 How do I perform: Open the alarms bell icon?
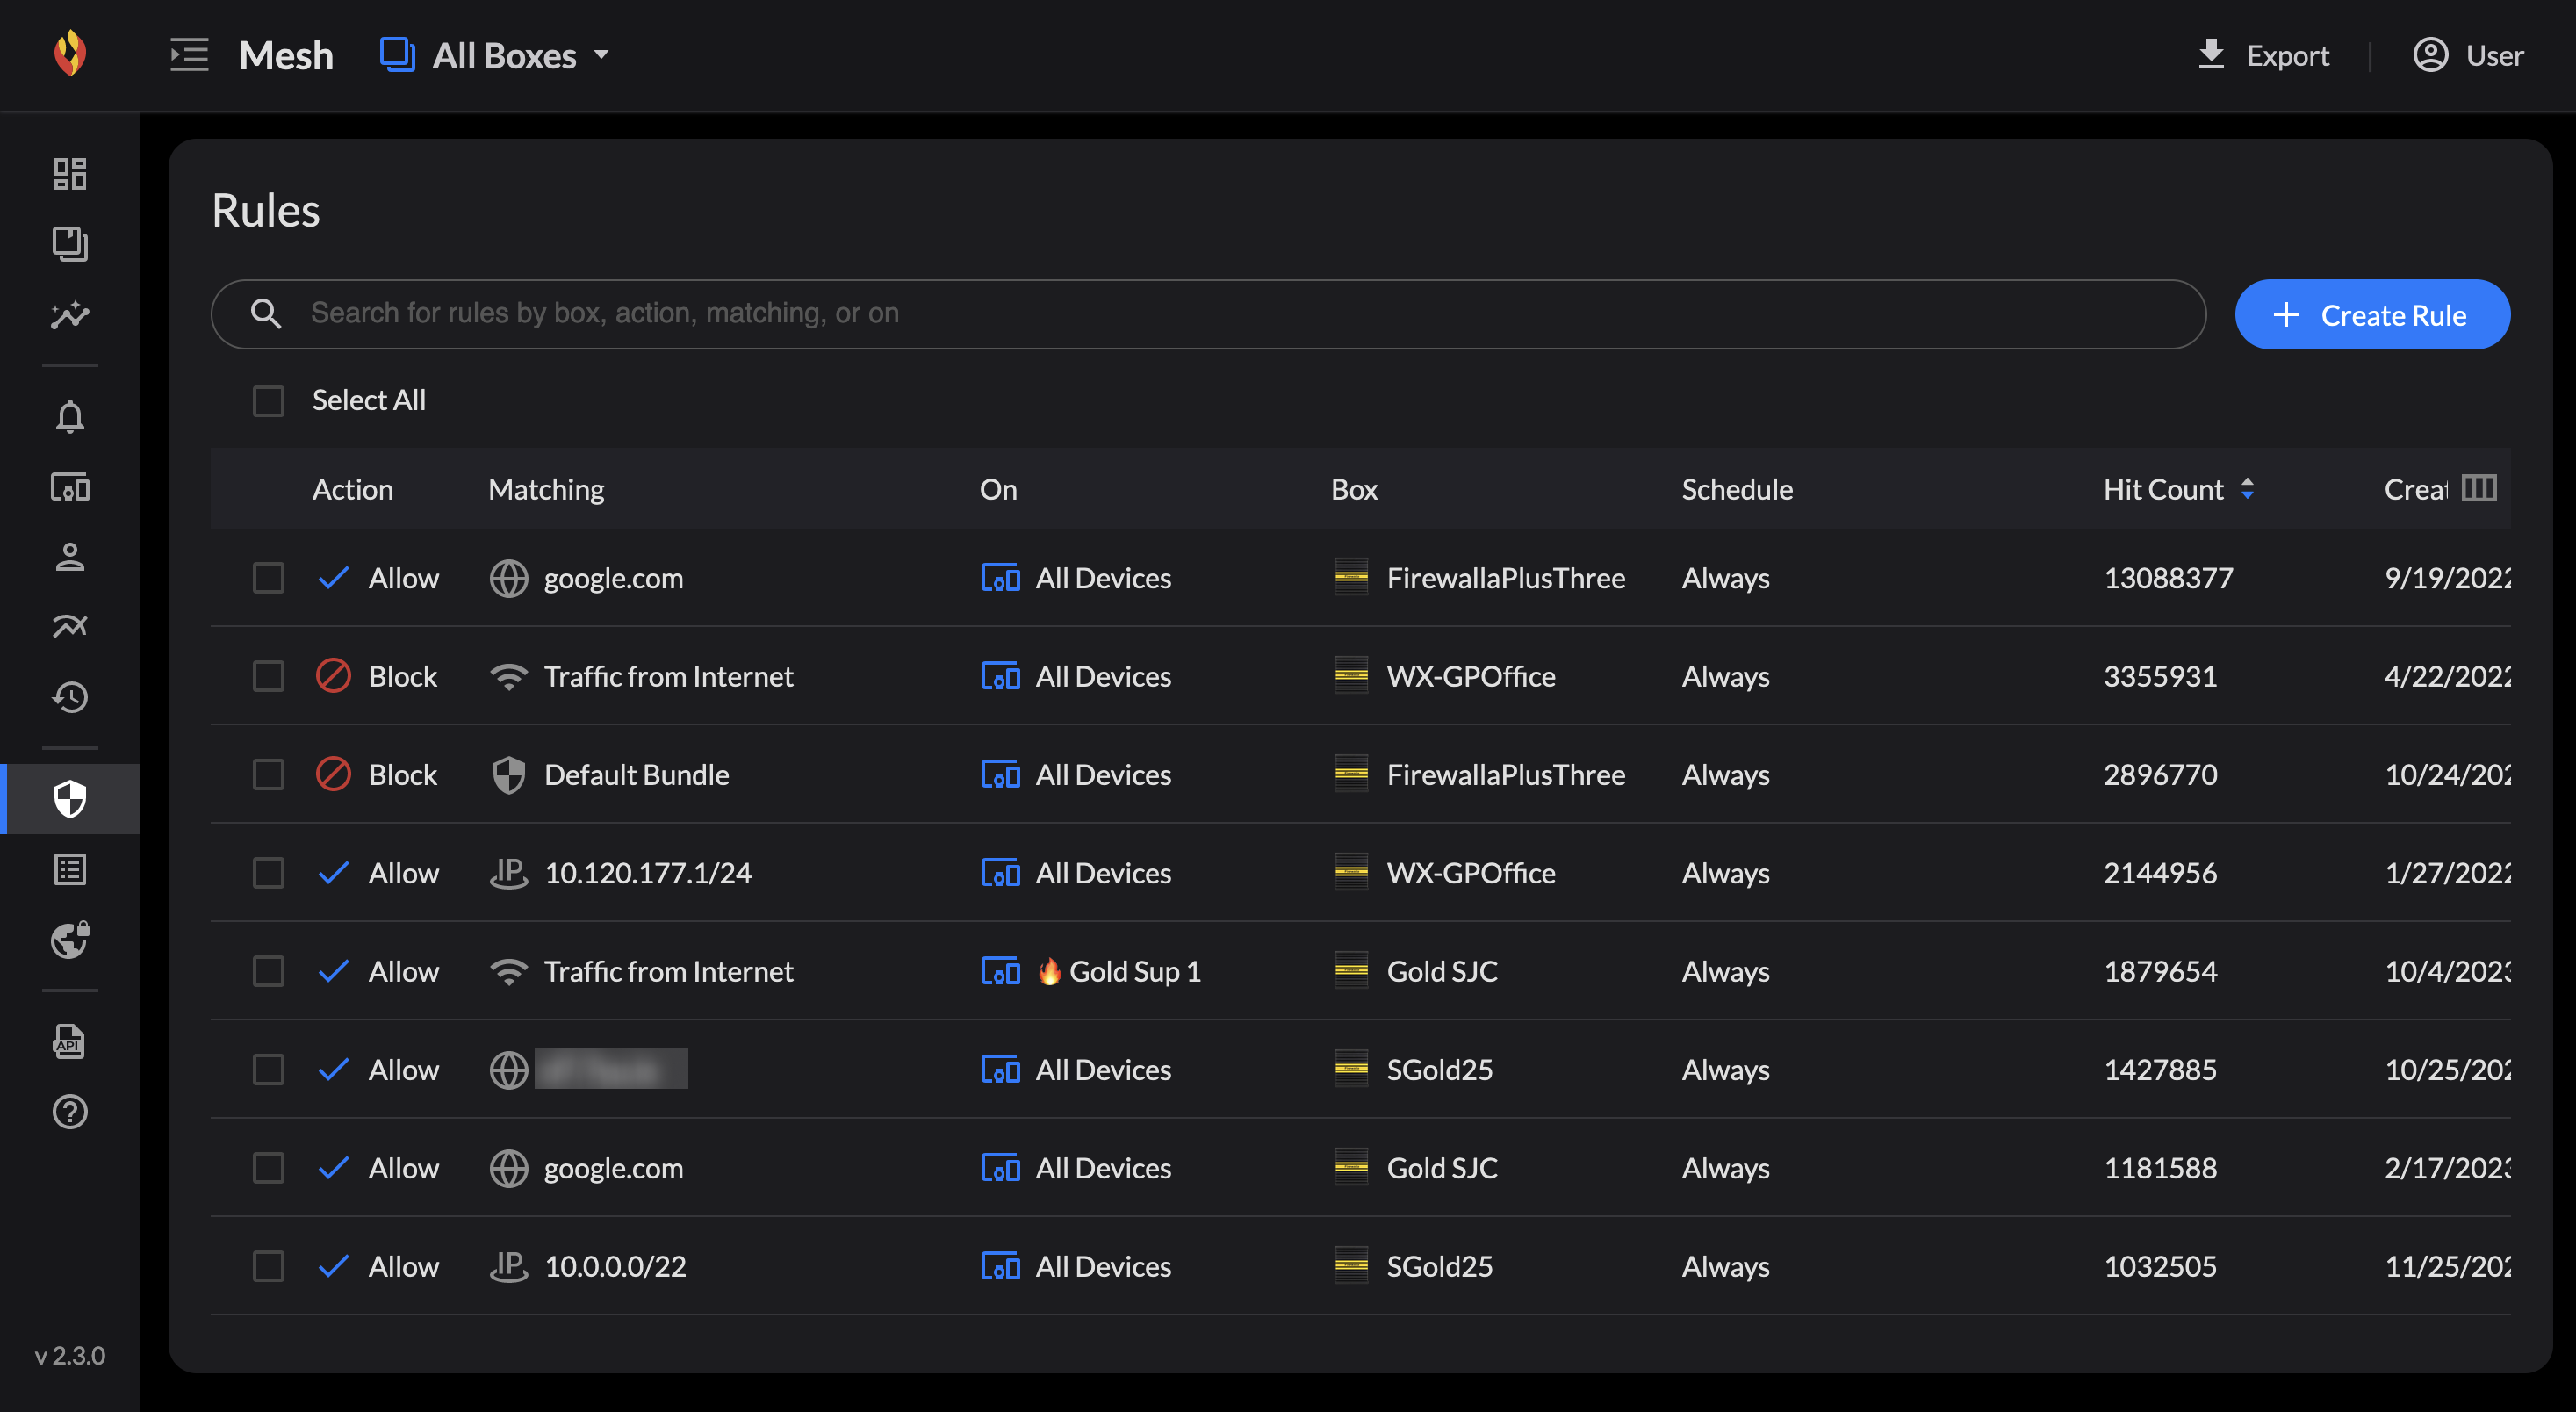click(x=70, y=416)
